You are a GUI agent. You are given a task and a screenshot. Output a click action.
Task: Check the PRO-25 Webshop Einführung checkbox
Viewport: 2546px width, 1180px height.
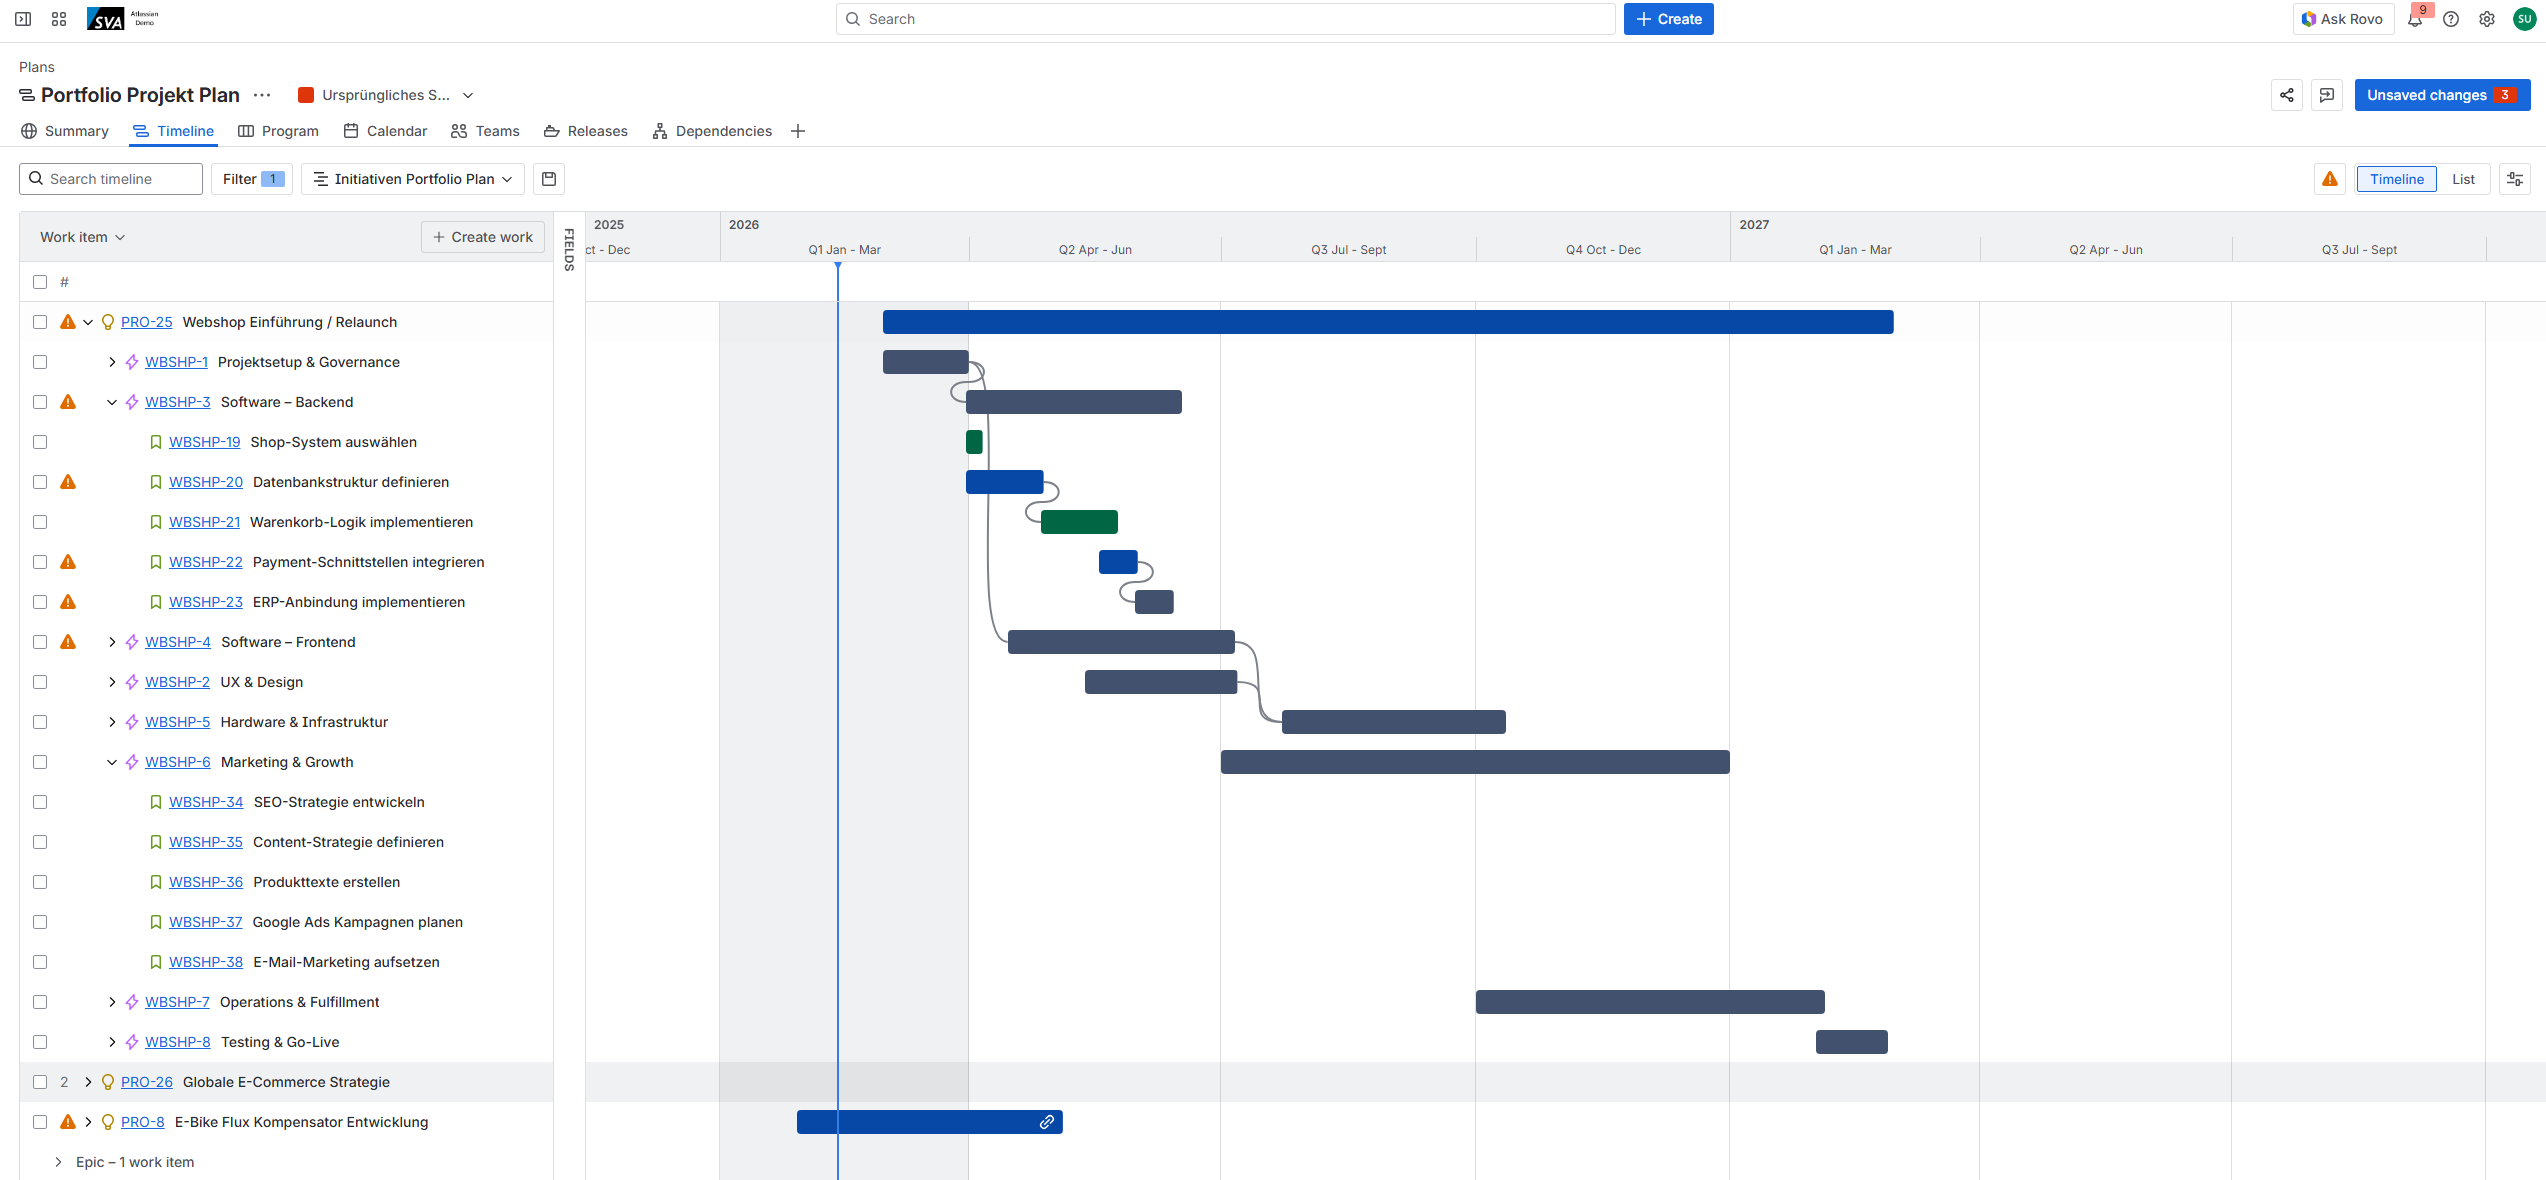pyautogui.click(x=40, y=322)
